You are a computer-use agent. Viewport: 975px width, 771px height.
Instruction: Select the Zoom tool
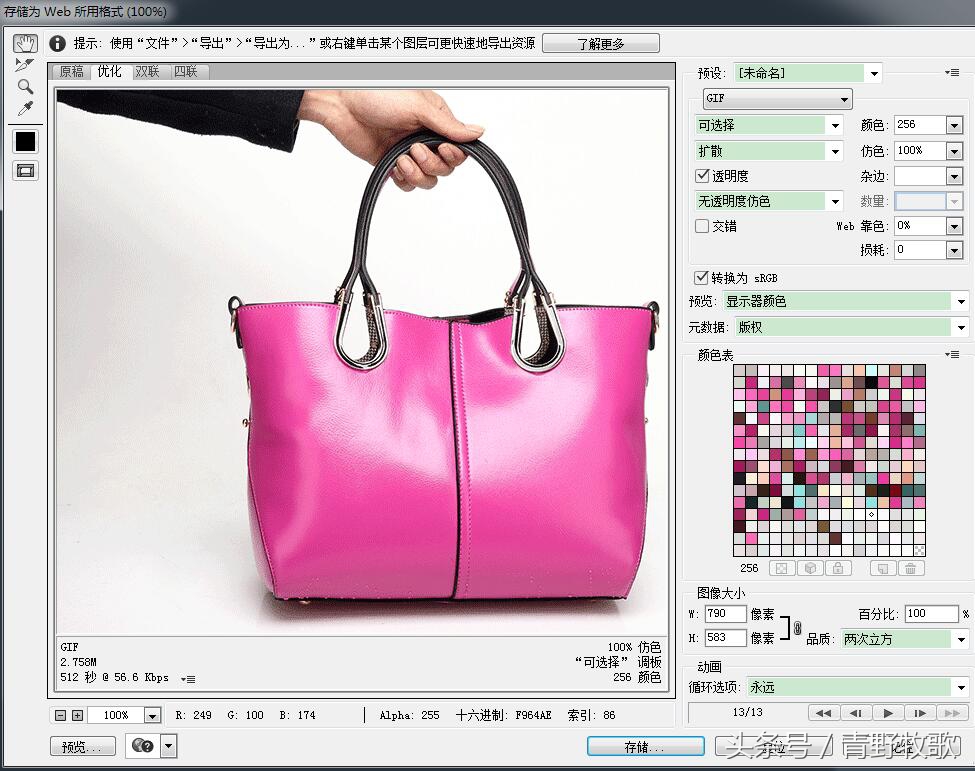(24, 86)
